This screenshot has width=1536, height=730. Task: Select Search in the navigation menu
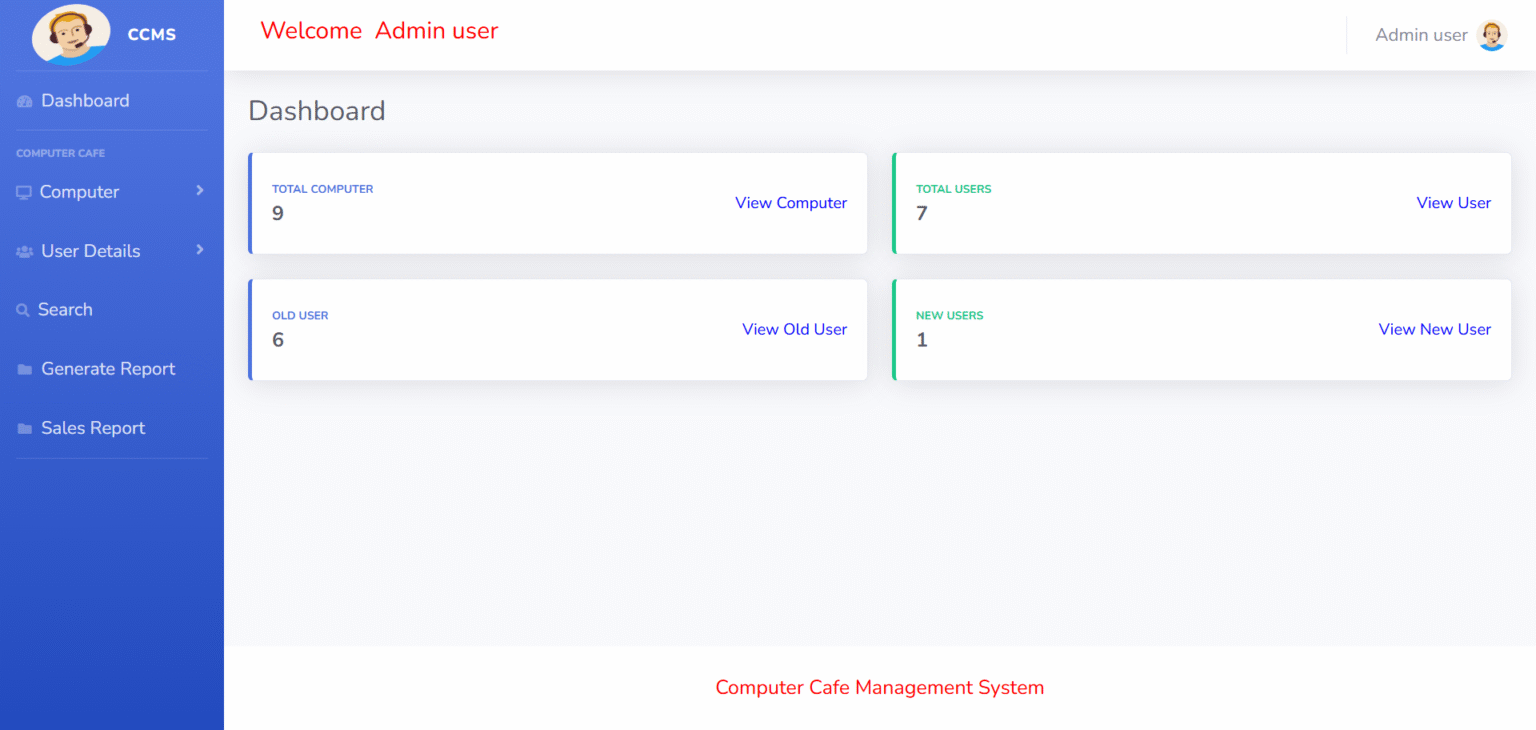pyautogui.click(x=64, y=309)
